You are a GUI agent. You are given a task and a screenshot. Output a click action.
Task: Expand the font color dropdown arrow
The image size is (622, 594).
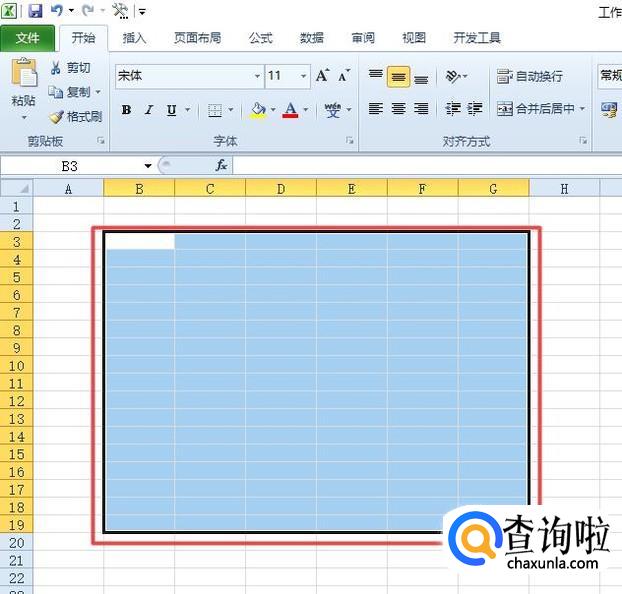(306, 110)
